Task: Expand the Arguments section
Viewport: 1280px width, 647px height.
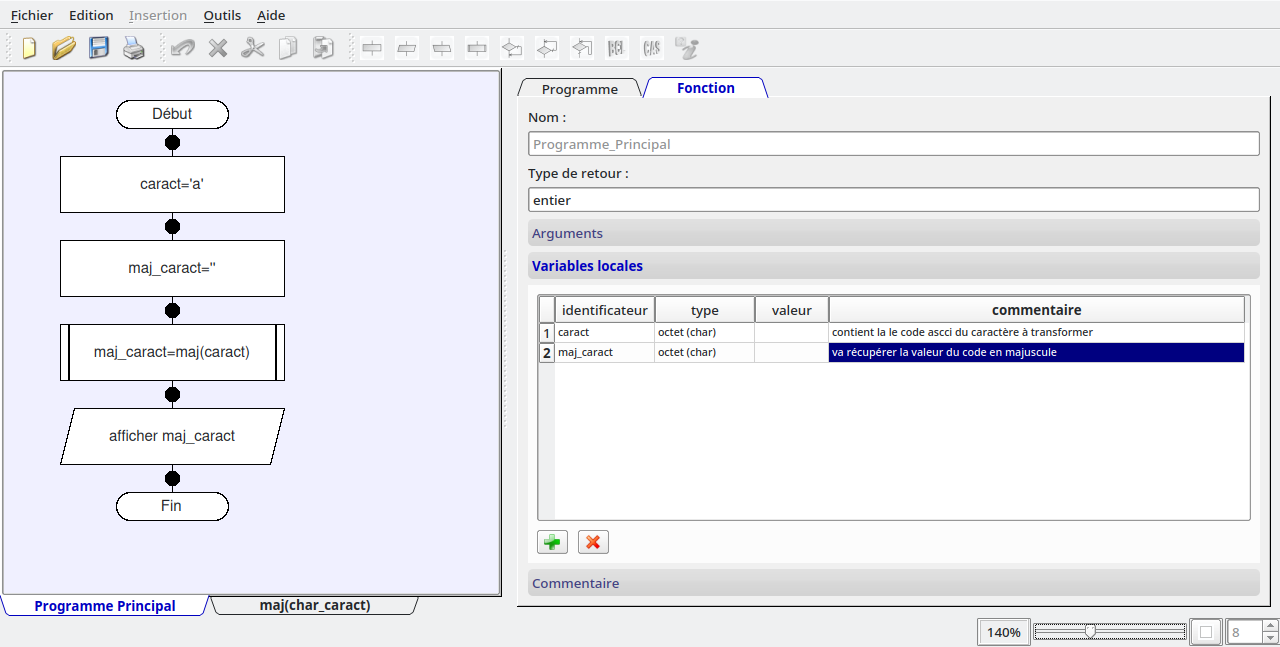Action: tap(892, 233)
